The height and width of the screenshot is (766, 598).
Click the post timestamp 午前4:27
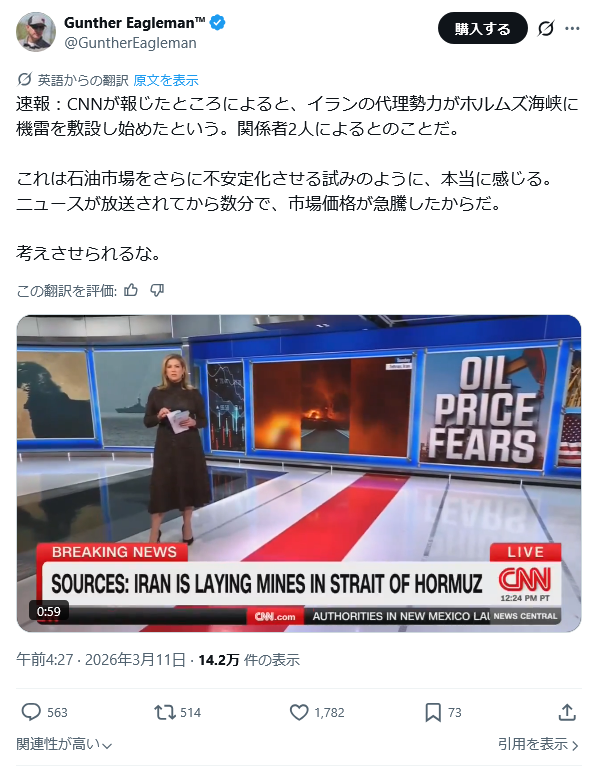coord(44,660)
